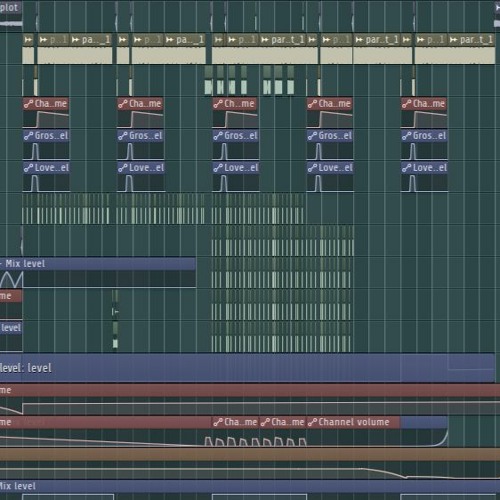Select the wide "level: level" automation clip

point(247,368)
